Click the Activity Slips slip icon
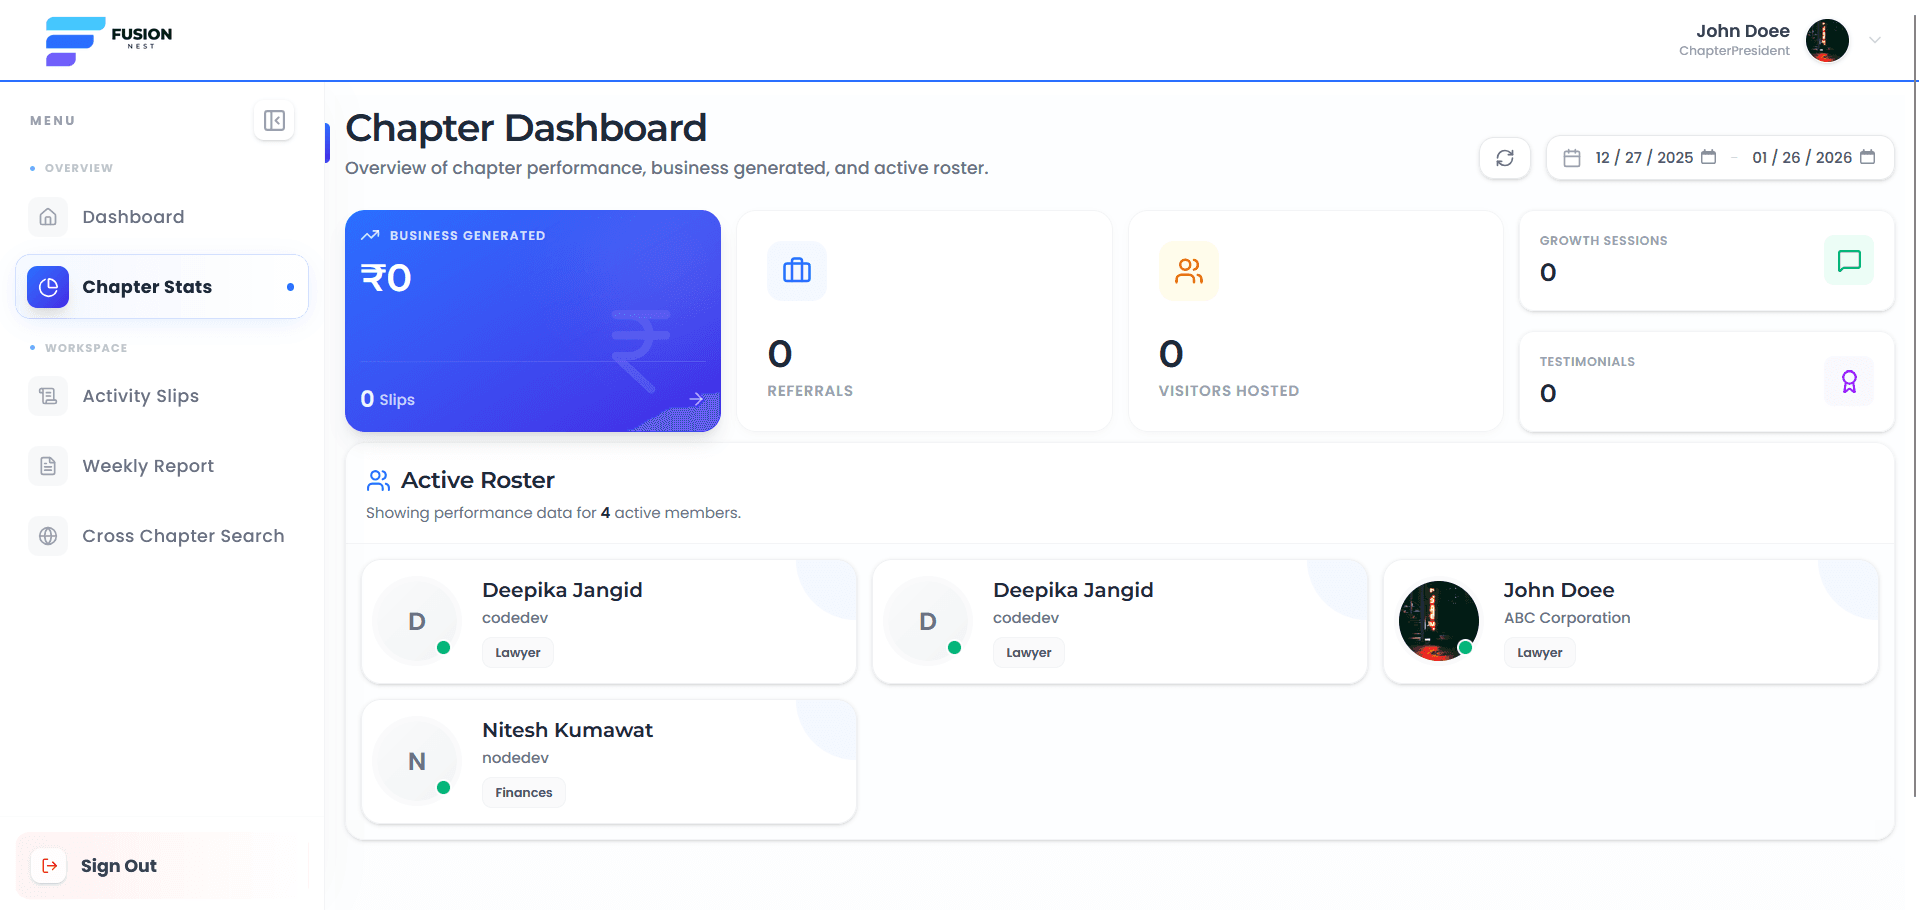The height and width of the screenshot is (910, 1919). (x=47, y=396)
